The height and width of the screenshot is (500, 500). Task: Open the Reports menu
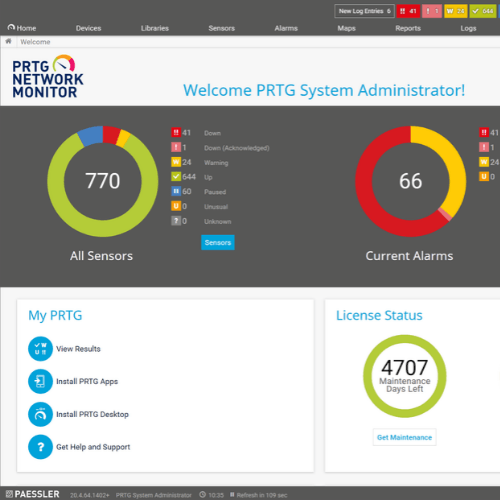click(x=408, y=28)
